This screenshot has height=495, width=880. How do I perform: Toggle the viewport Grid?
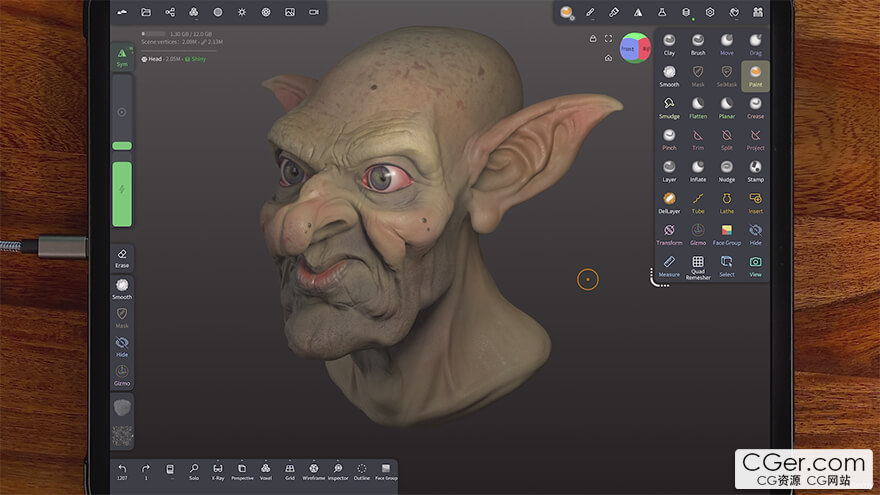coord(290,469)
